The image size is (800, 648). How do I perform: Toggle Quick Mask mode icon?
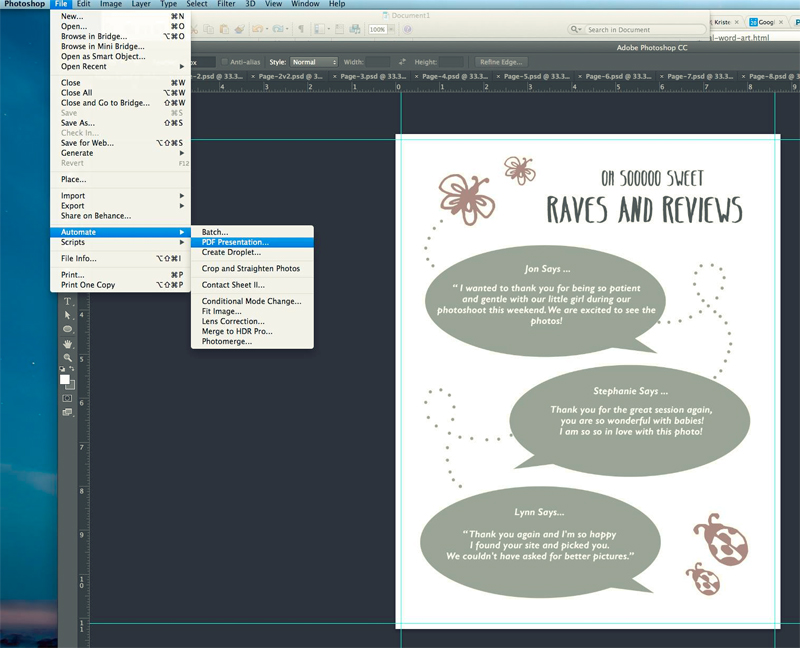pyautogui.click(x=67, y=398)
